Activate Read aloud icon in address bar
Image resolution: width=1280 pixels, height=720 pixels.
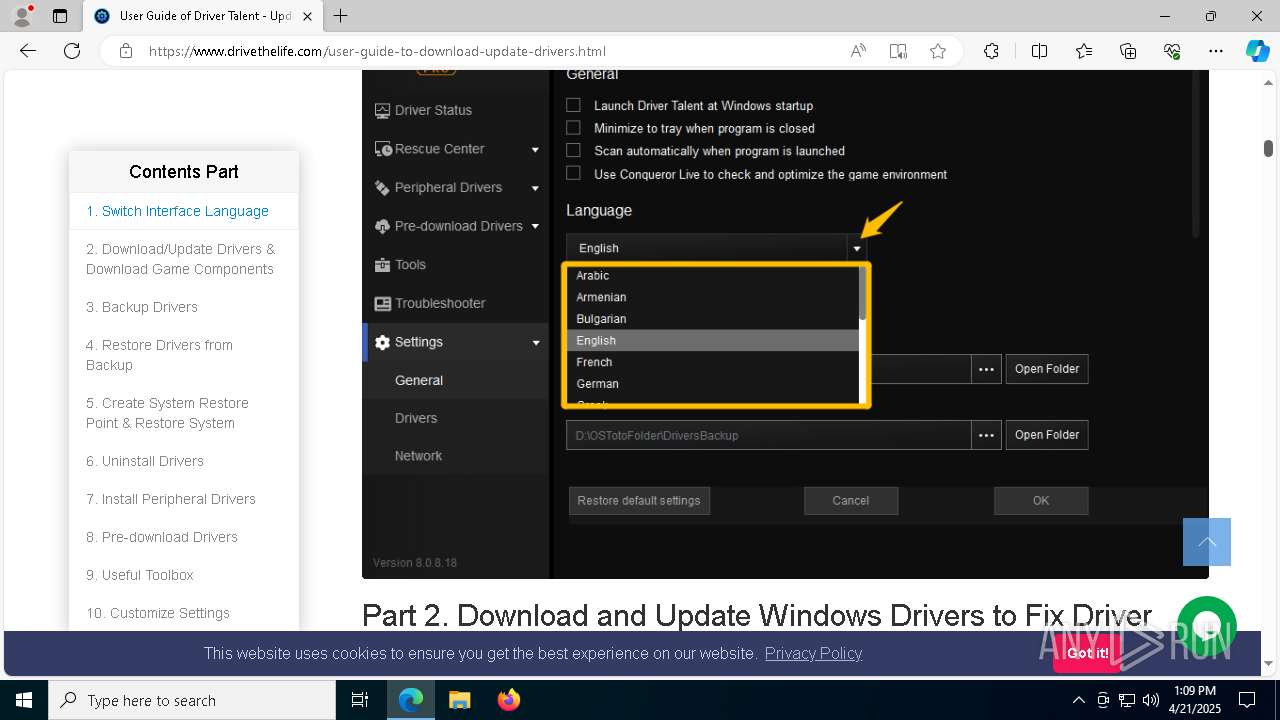858,51
